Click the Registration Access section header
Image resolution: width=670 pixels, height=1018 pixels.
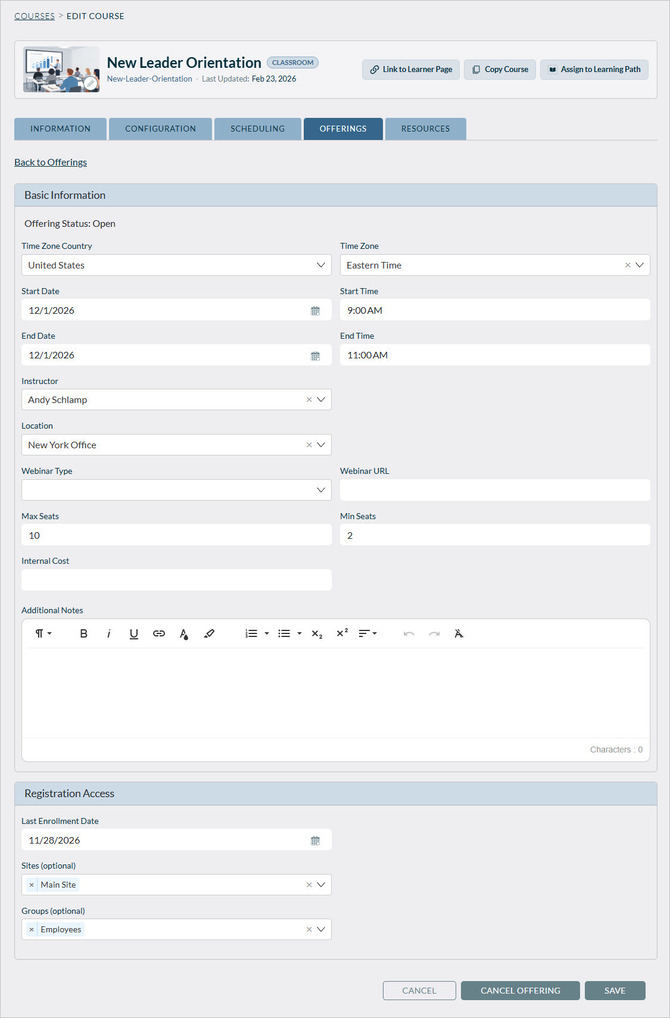[x=336, y=794]
